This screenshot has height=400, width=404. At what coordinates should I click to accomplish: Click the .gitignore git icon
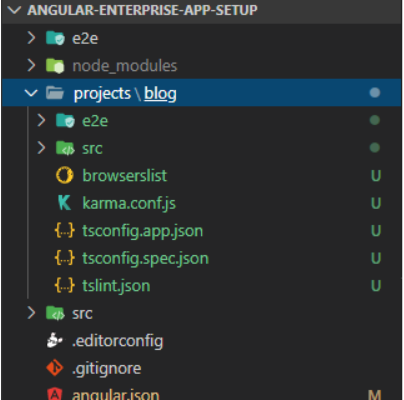[x=55, y=368]
